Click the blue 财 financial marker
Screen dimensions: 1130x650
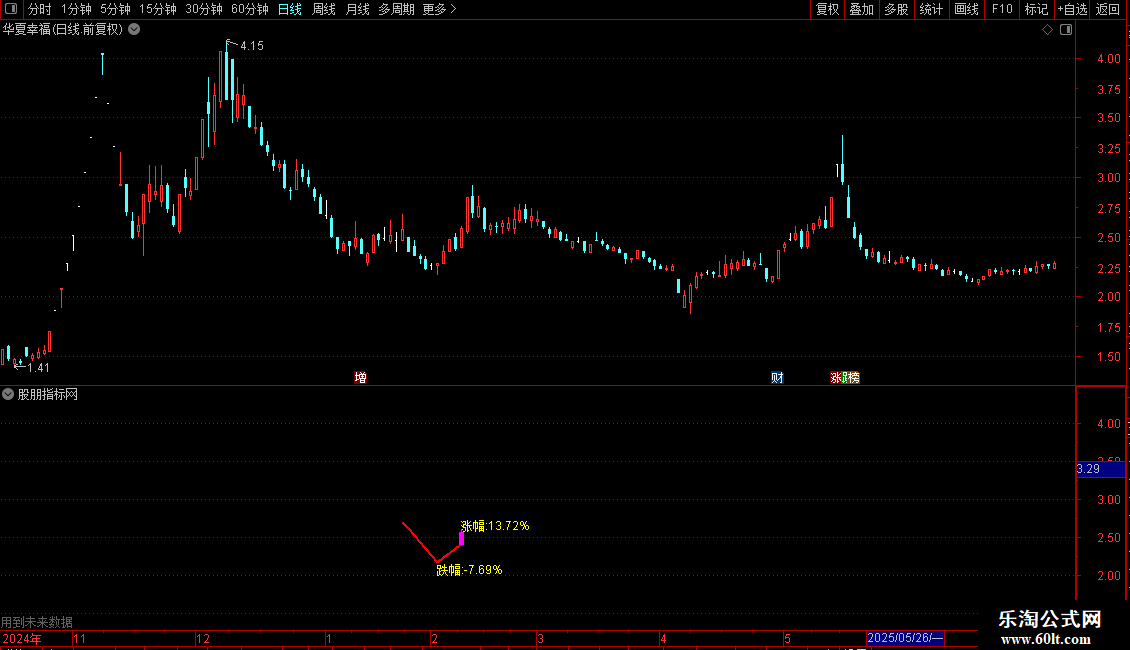[x=777, y=378]
